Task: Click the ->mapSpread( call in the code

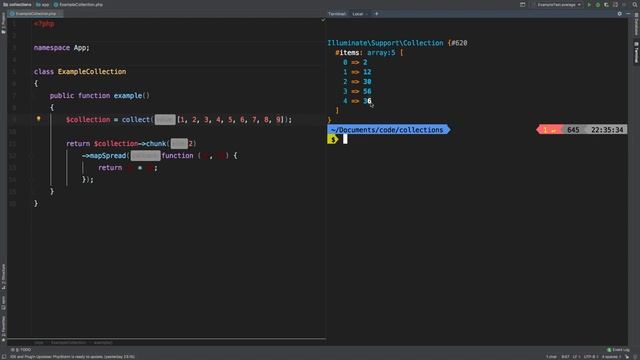Action: pos(106,156)
